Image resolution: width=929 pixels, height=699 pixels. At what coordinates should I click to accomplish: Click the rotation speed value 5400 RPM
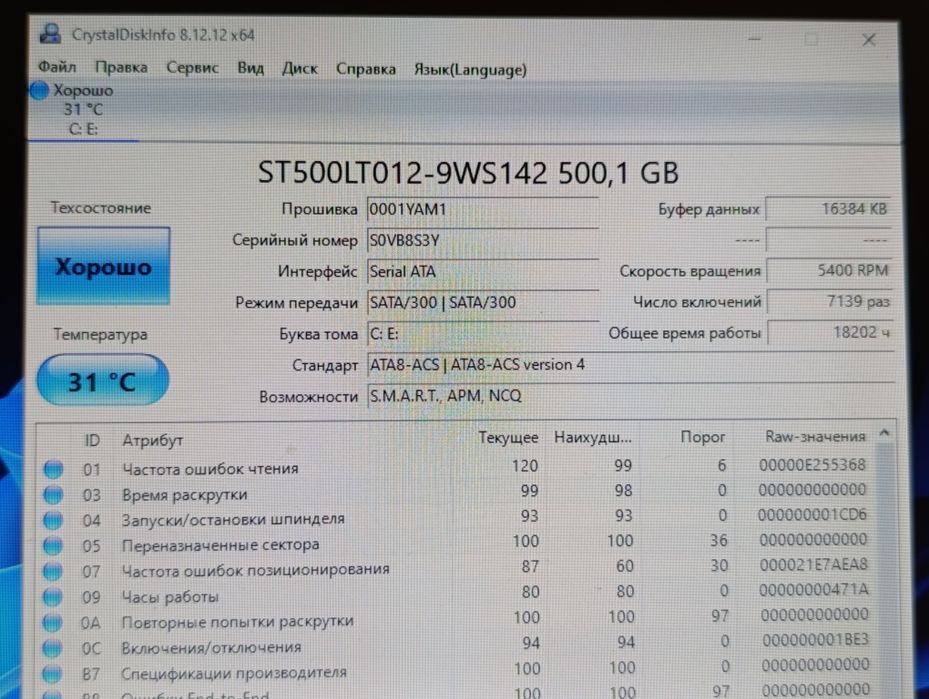(x=829, y=271)
